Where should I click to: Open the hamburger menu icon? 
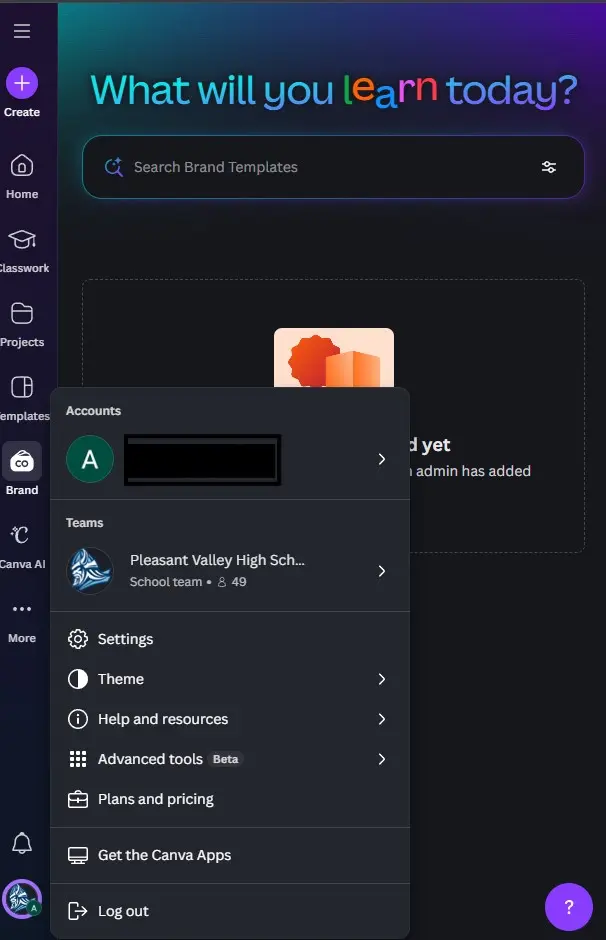22,31
